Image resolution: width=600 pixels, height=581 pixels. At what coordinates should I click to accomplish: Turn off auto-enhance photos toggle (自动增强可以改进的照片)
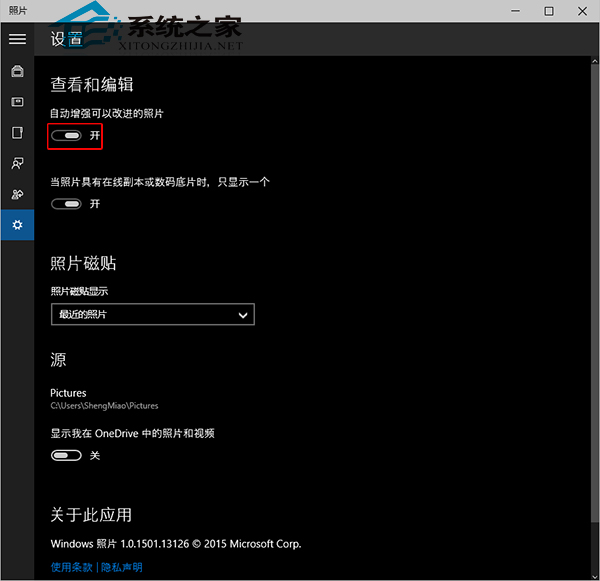pos(66,135)
